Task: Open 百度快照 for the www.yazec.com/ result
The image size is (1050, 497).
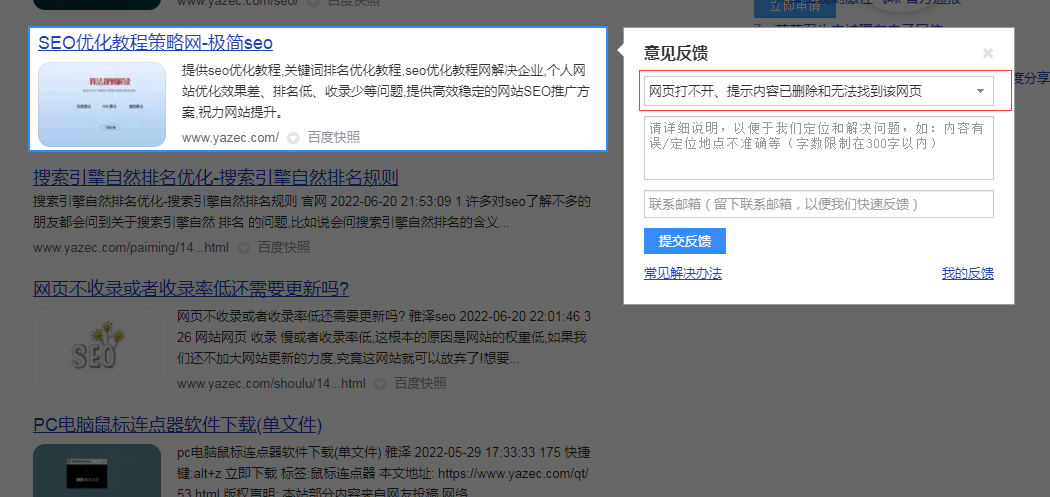Action: coord(333,138)
